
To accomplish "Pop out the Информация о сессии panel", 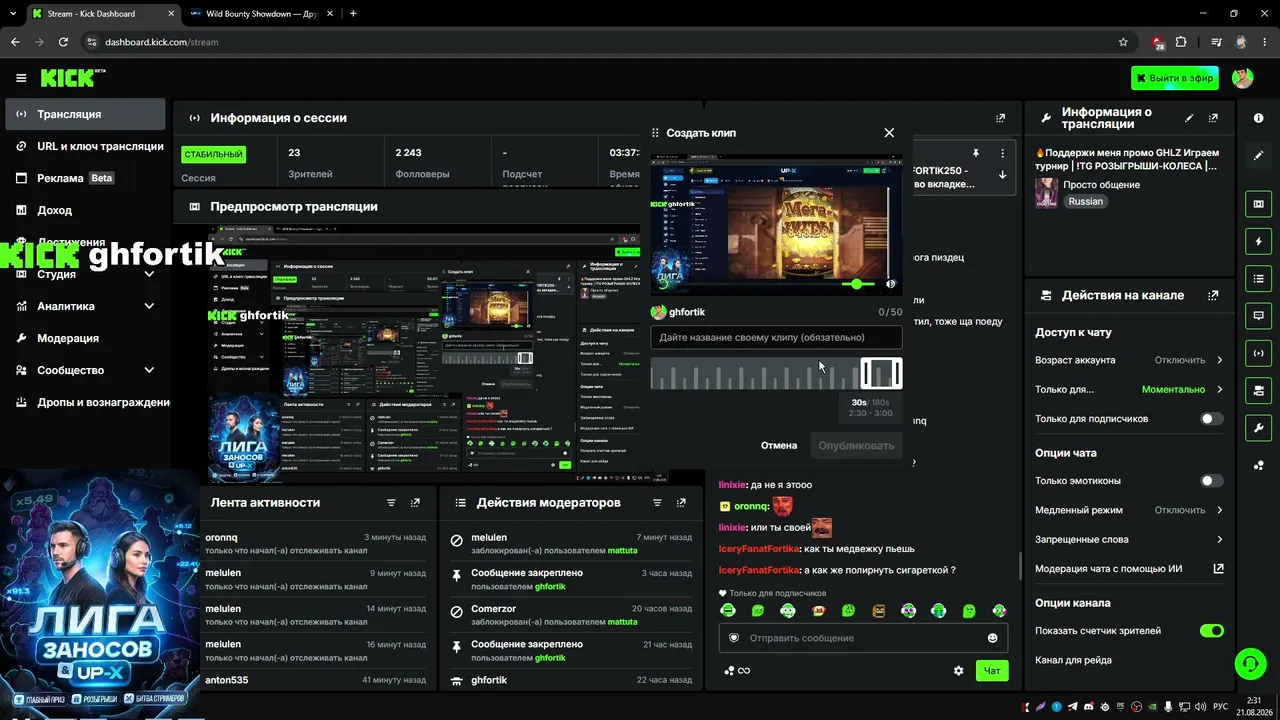I will (x=1000, y=118).
